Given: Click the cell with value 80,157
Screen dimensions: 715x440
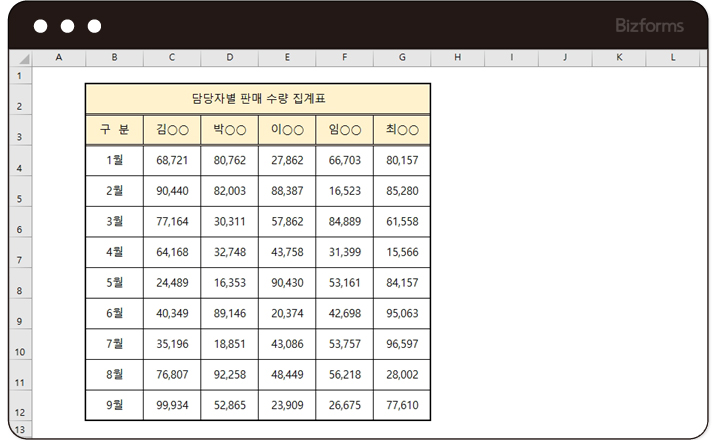Looking at the screenshot, I should point(402,160).
